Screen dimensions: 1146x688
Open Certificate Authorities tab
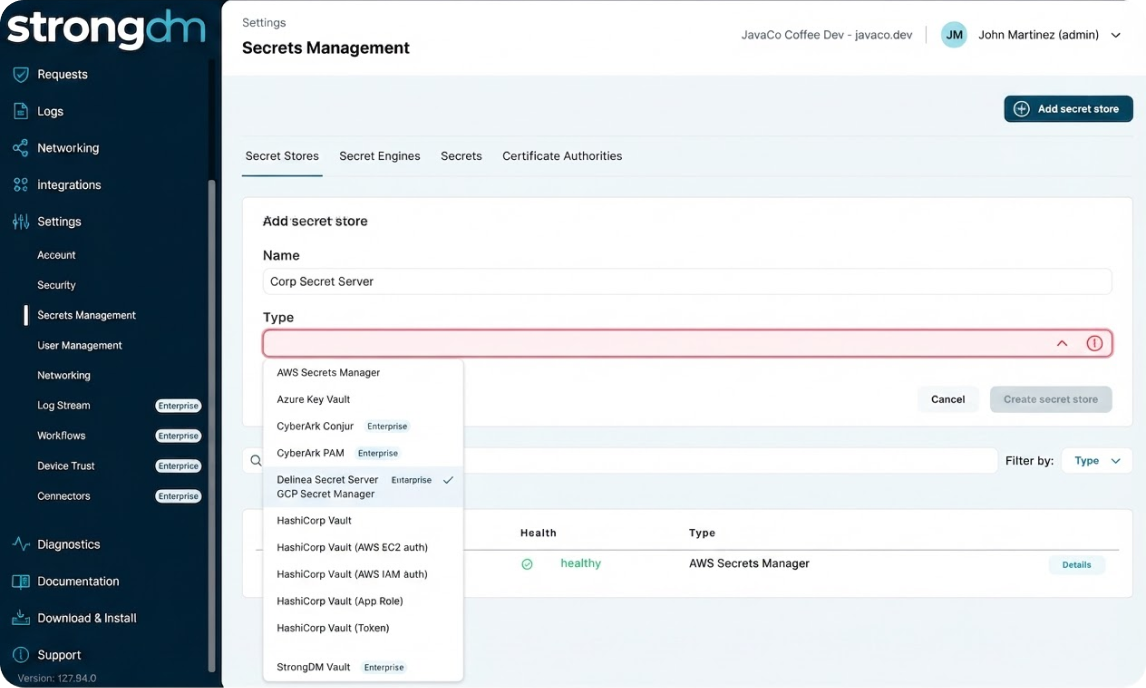coord(562,156)
